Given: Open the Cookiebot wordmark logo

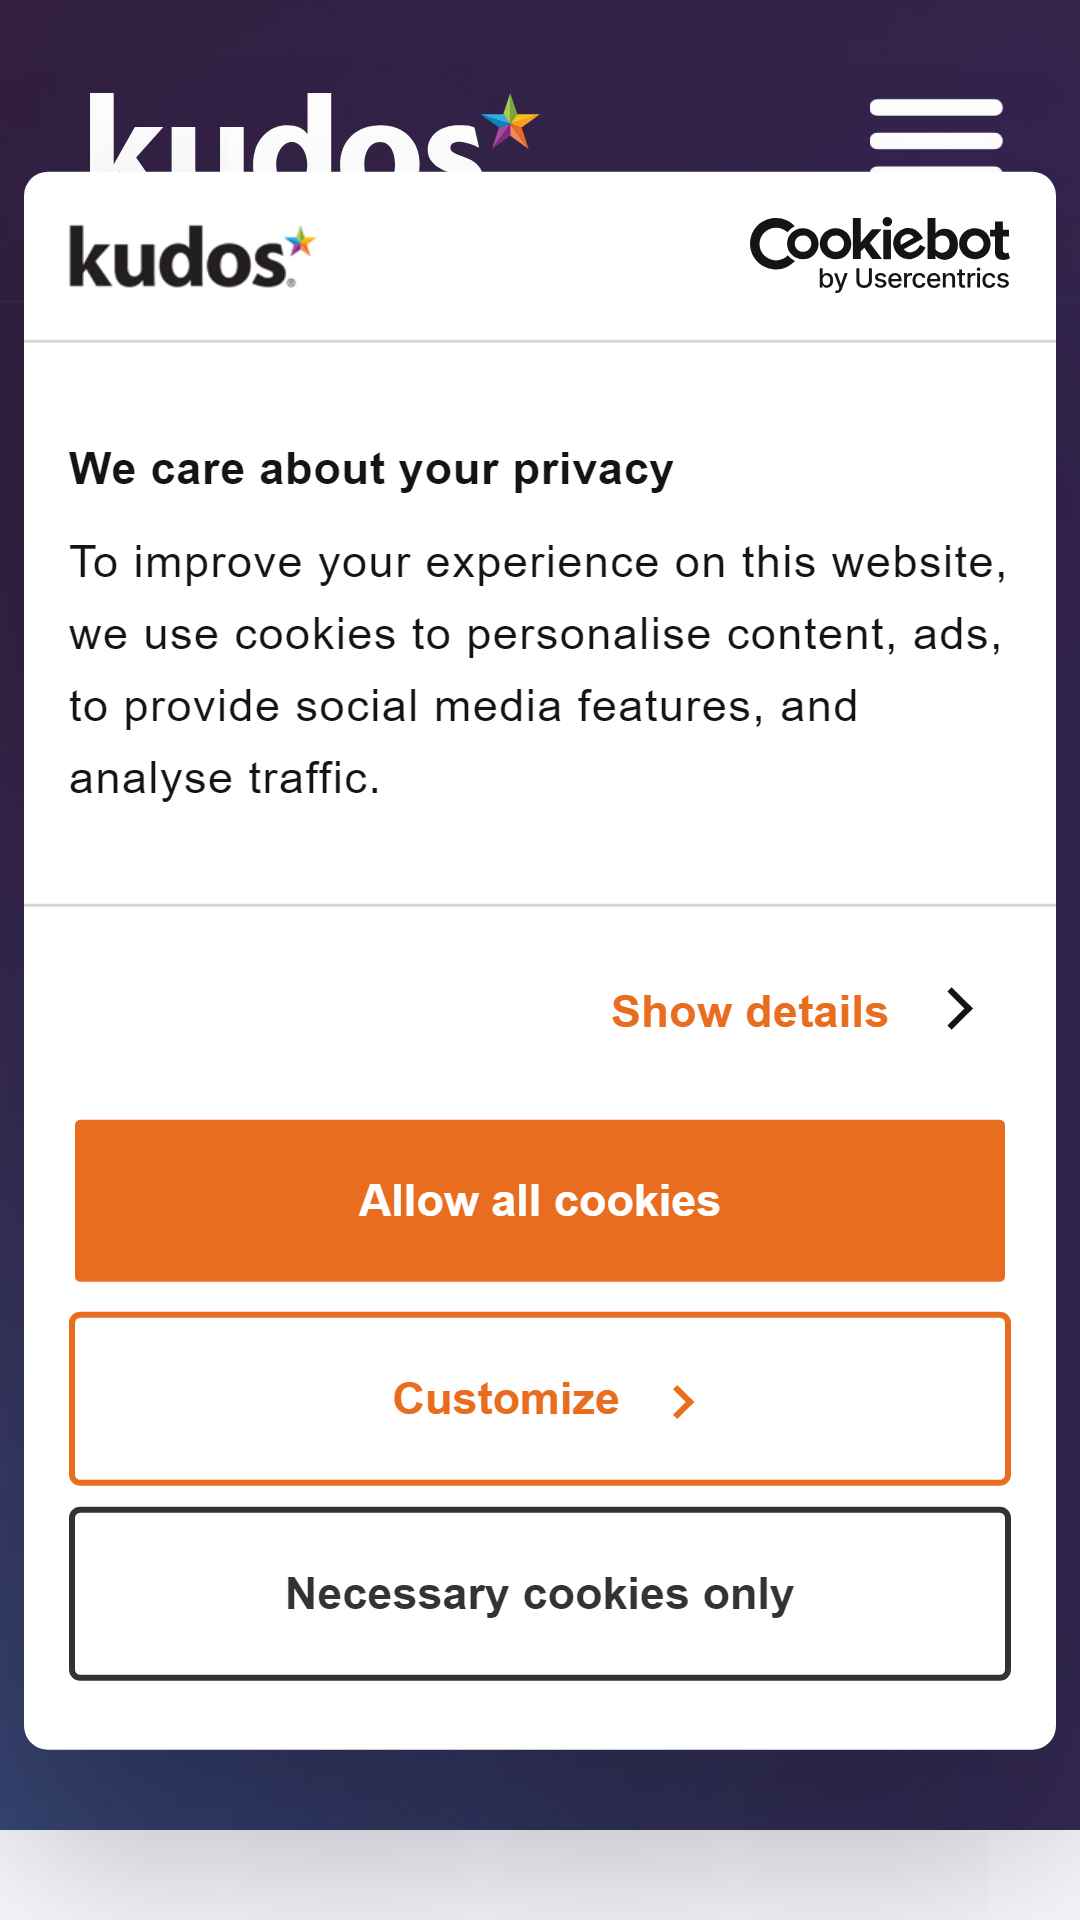Looking at the screenshot, I should coord(880,254).
